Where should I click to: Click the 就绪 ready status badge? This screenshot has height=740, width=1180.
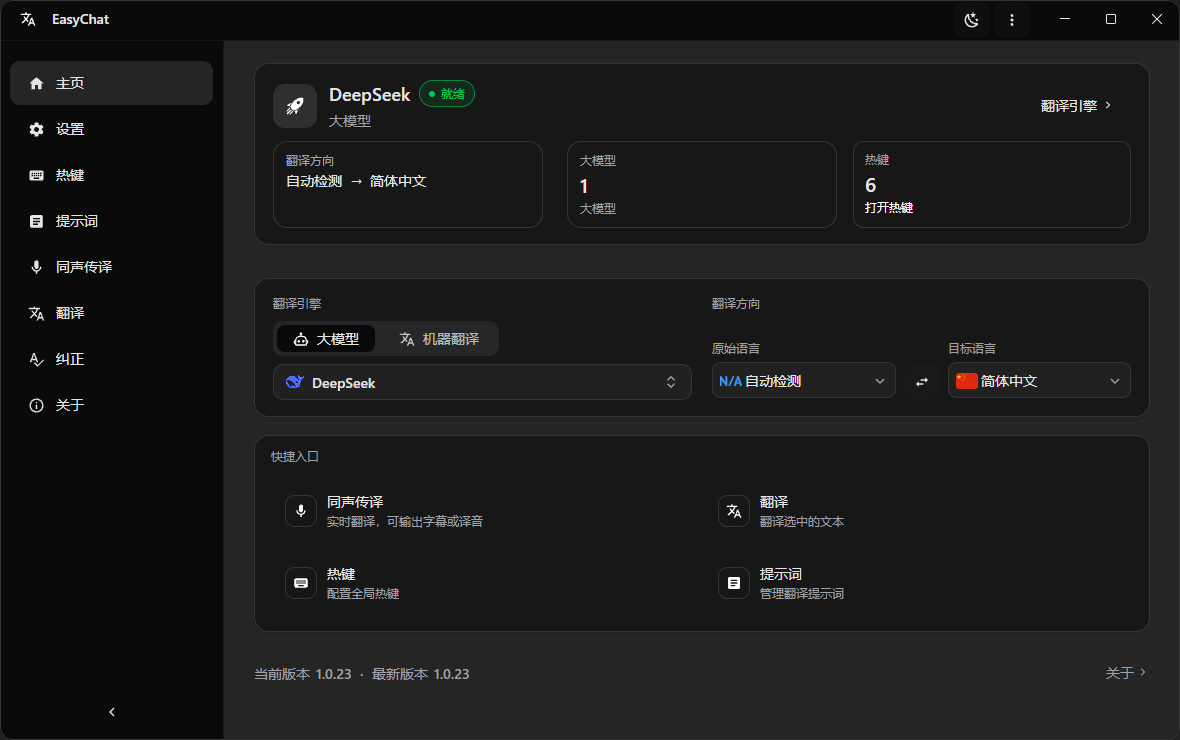point(447,94)
